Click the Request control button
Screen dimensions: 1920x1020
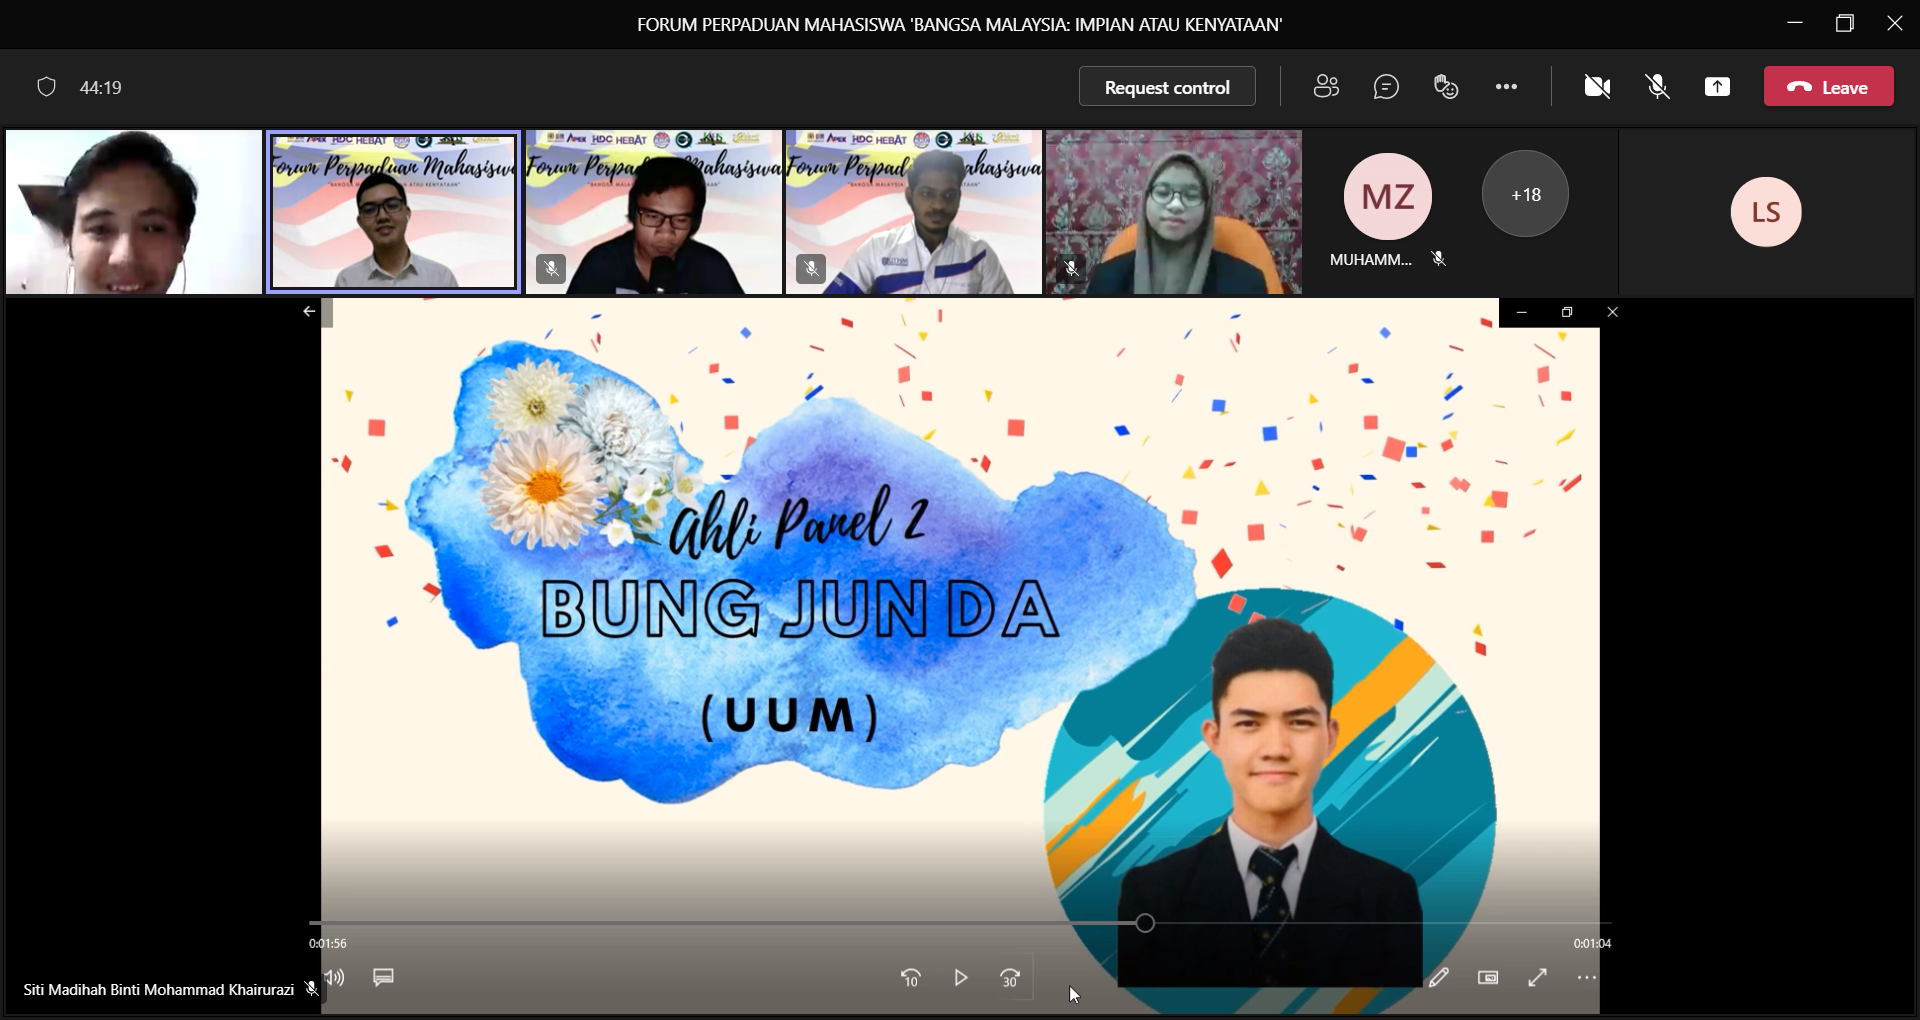(1167, 87)
